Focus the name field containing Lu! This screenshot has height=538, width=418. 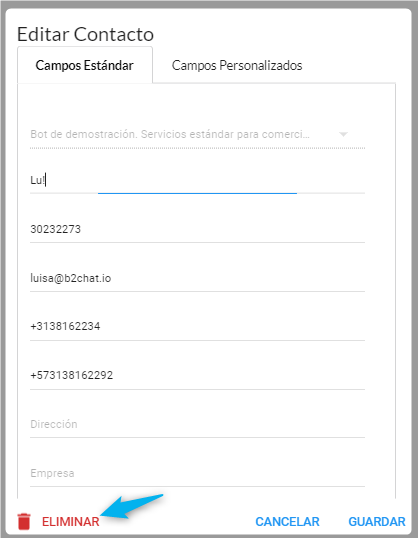(197, 180)
